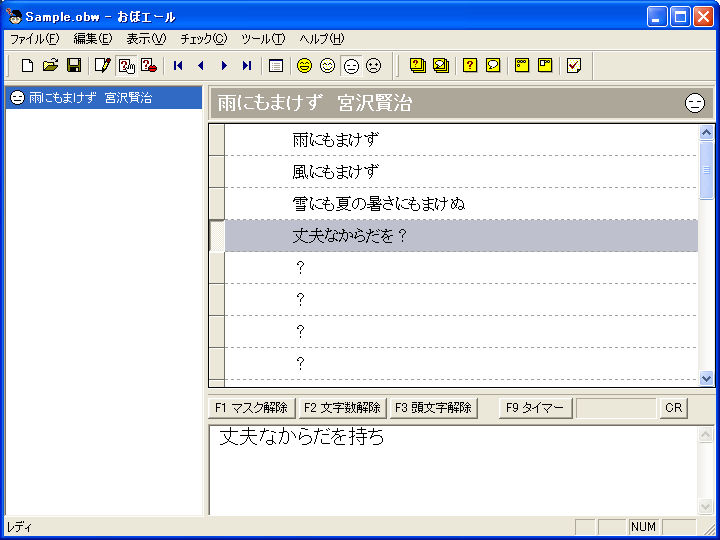Open the チェック(C) menu
Viewport: 720px width, 540px height.
coord(203,39)
